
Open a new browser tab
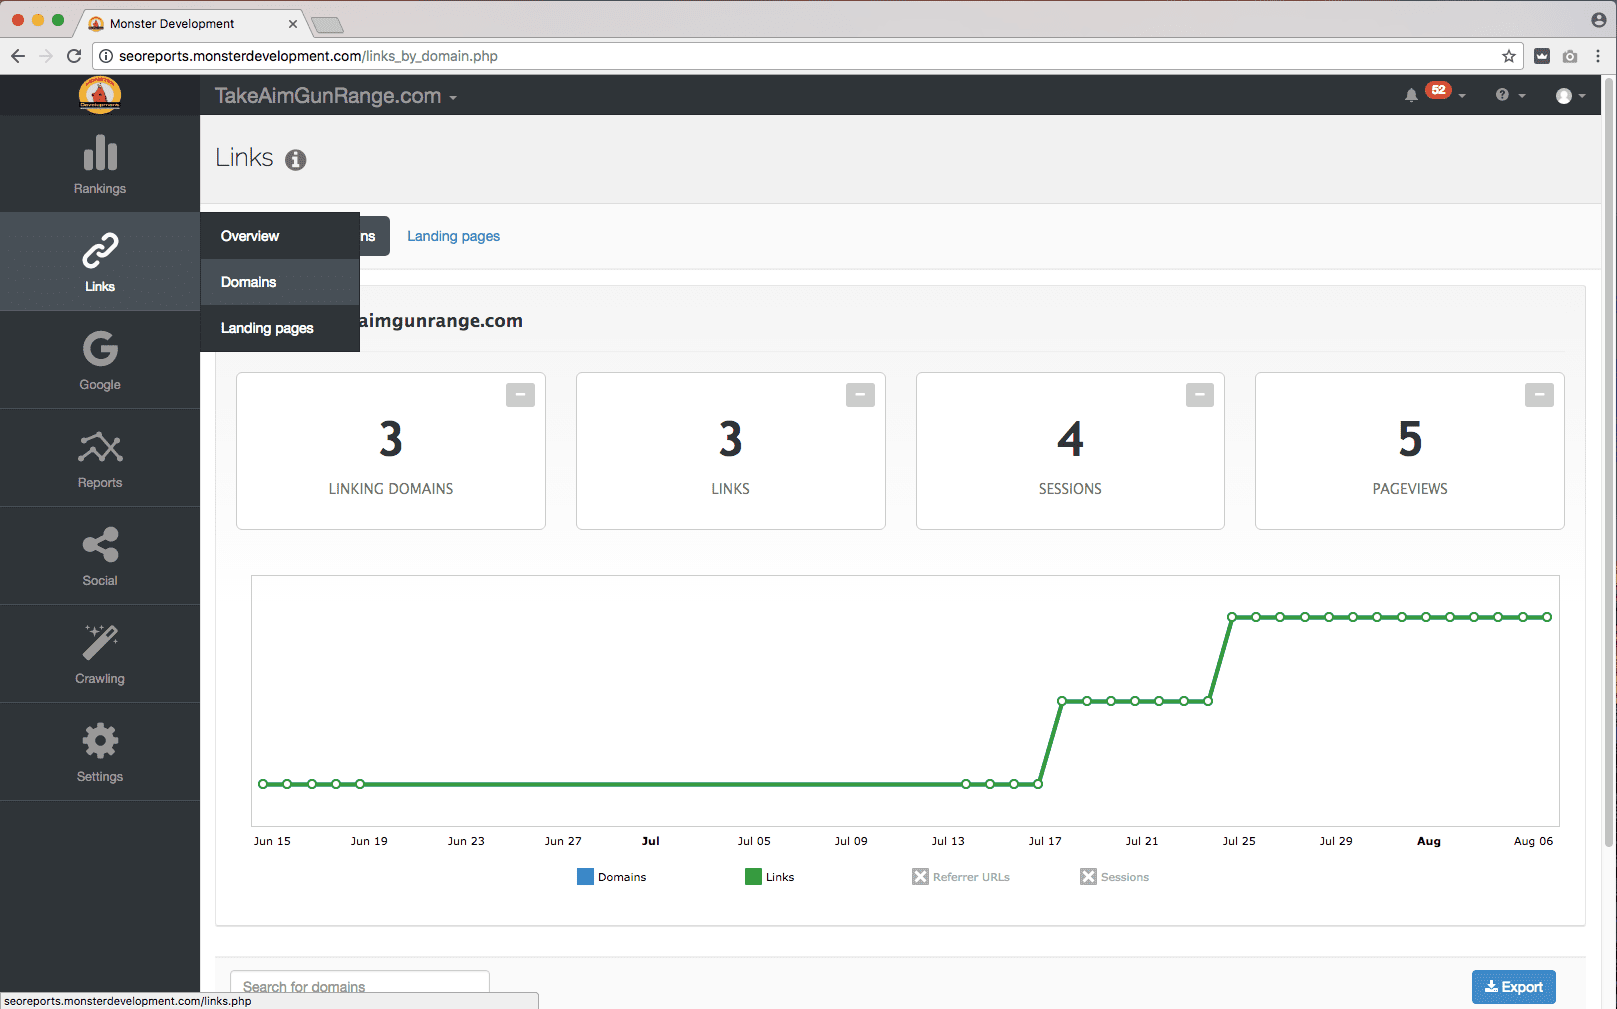click(327, 25)
